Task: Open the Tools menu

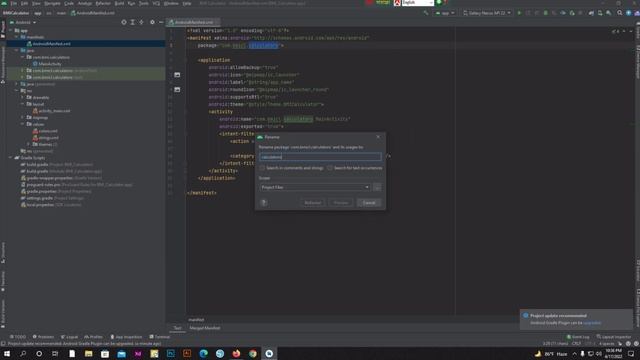Action: tap(144, 3)
